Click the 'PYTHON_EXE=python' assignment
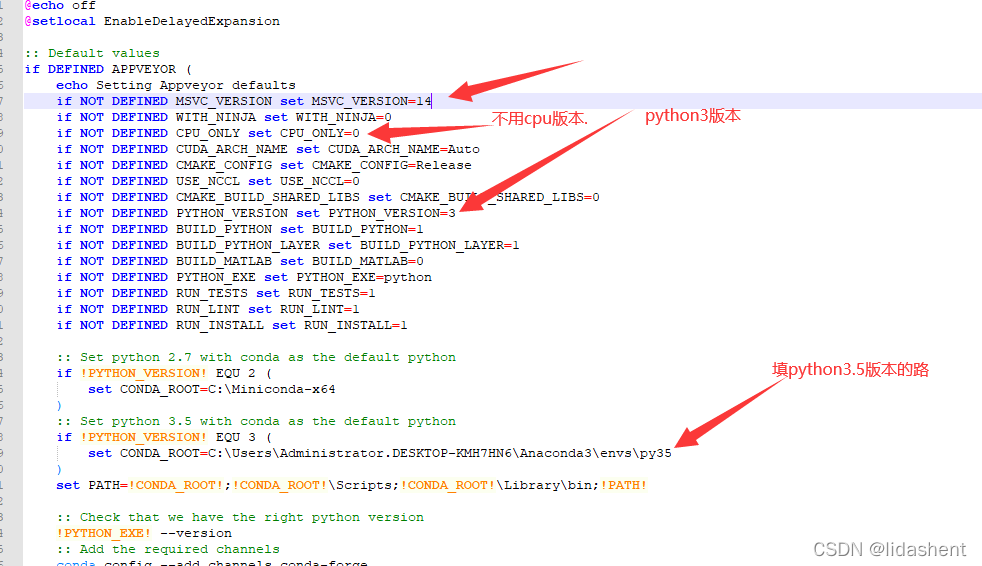Screen dimensions: 982x566 tap(364, 277)
